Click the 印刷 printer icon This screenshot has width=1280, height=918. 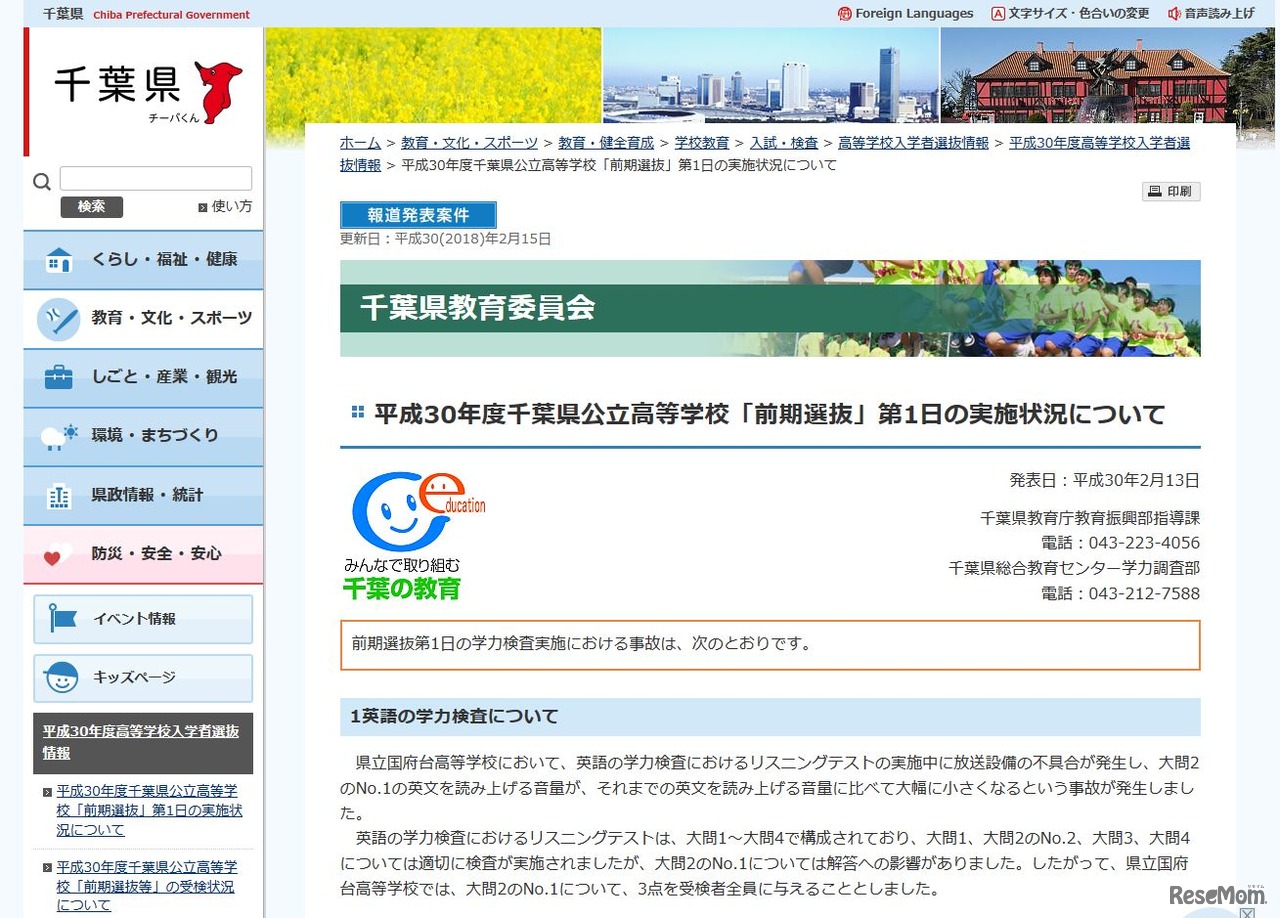tap(1153, 191)
